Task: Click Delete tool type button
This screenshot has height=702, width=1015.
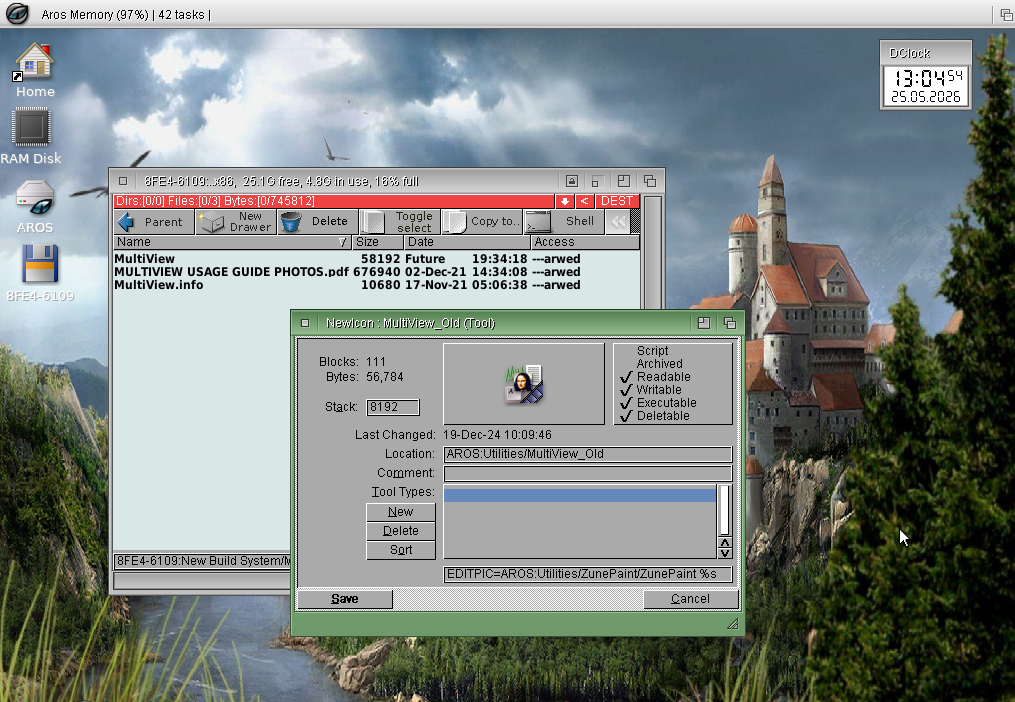Action: point(401,531)
